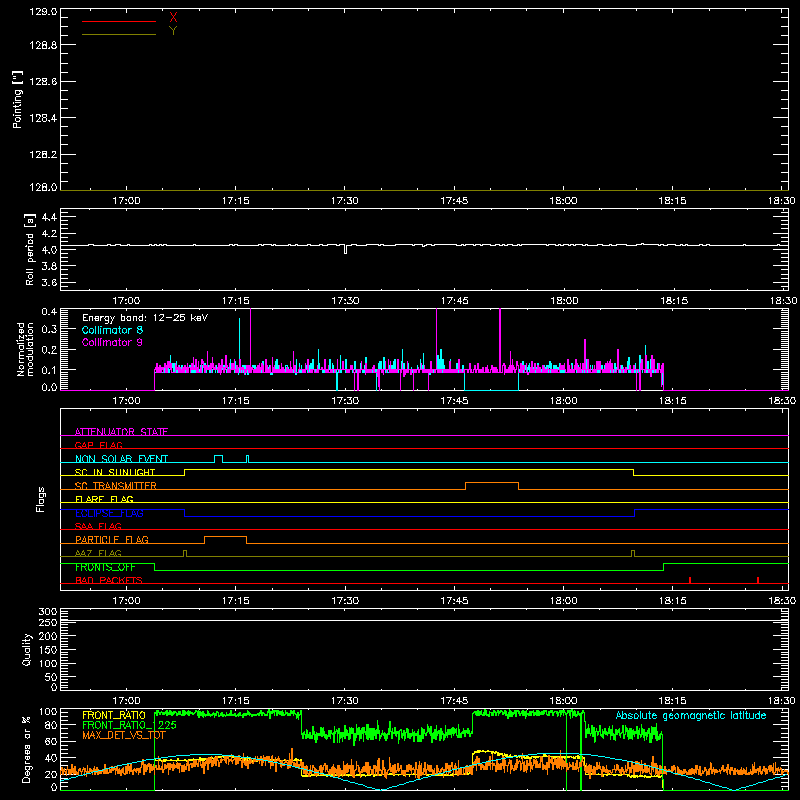Click the FRONT_RATIO_1225 legend entry
This screenshot has width=800, height=800.
[129, 726]
